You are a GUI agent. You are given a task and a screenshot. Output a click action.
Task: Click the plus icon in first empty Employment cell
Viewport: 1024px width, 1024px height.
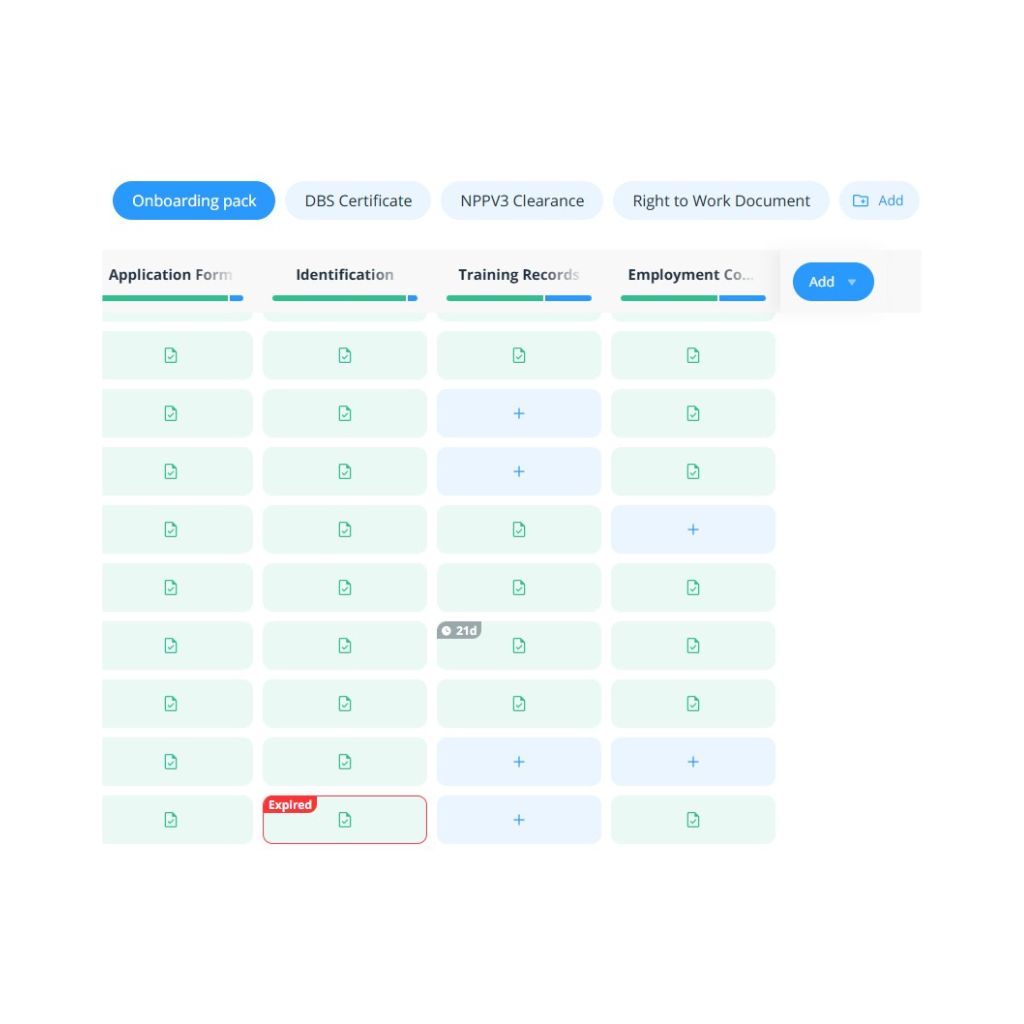pos(693,530)
